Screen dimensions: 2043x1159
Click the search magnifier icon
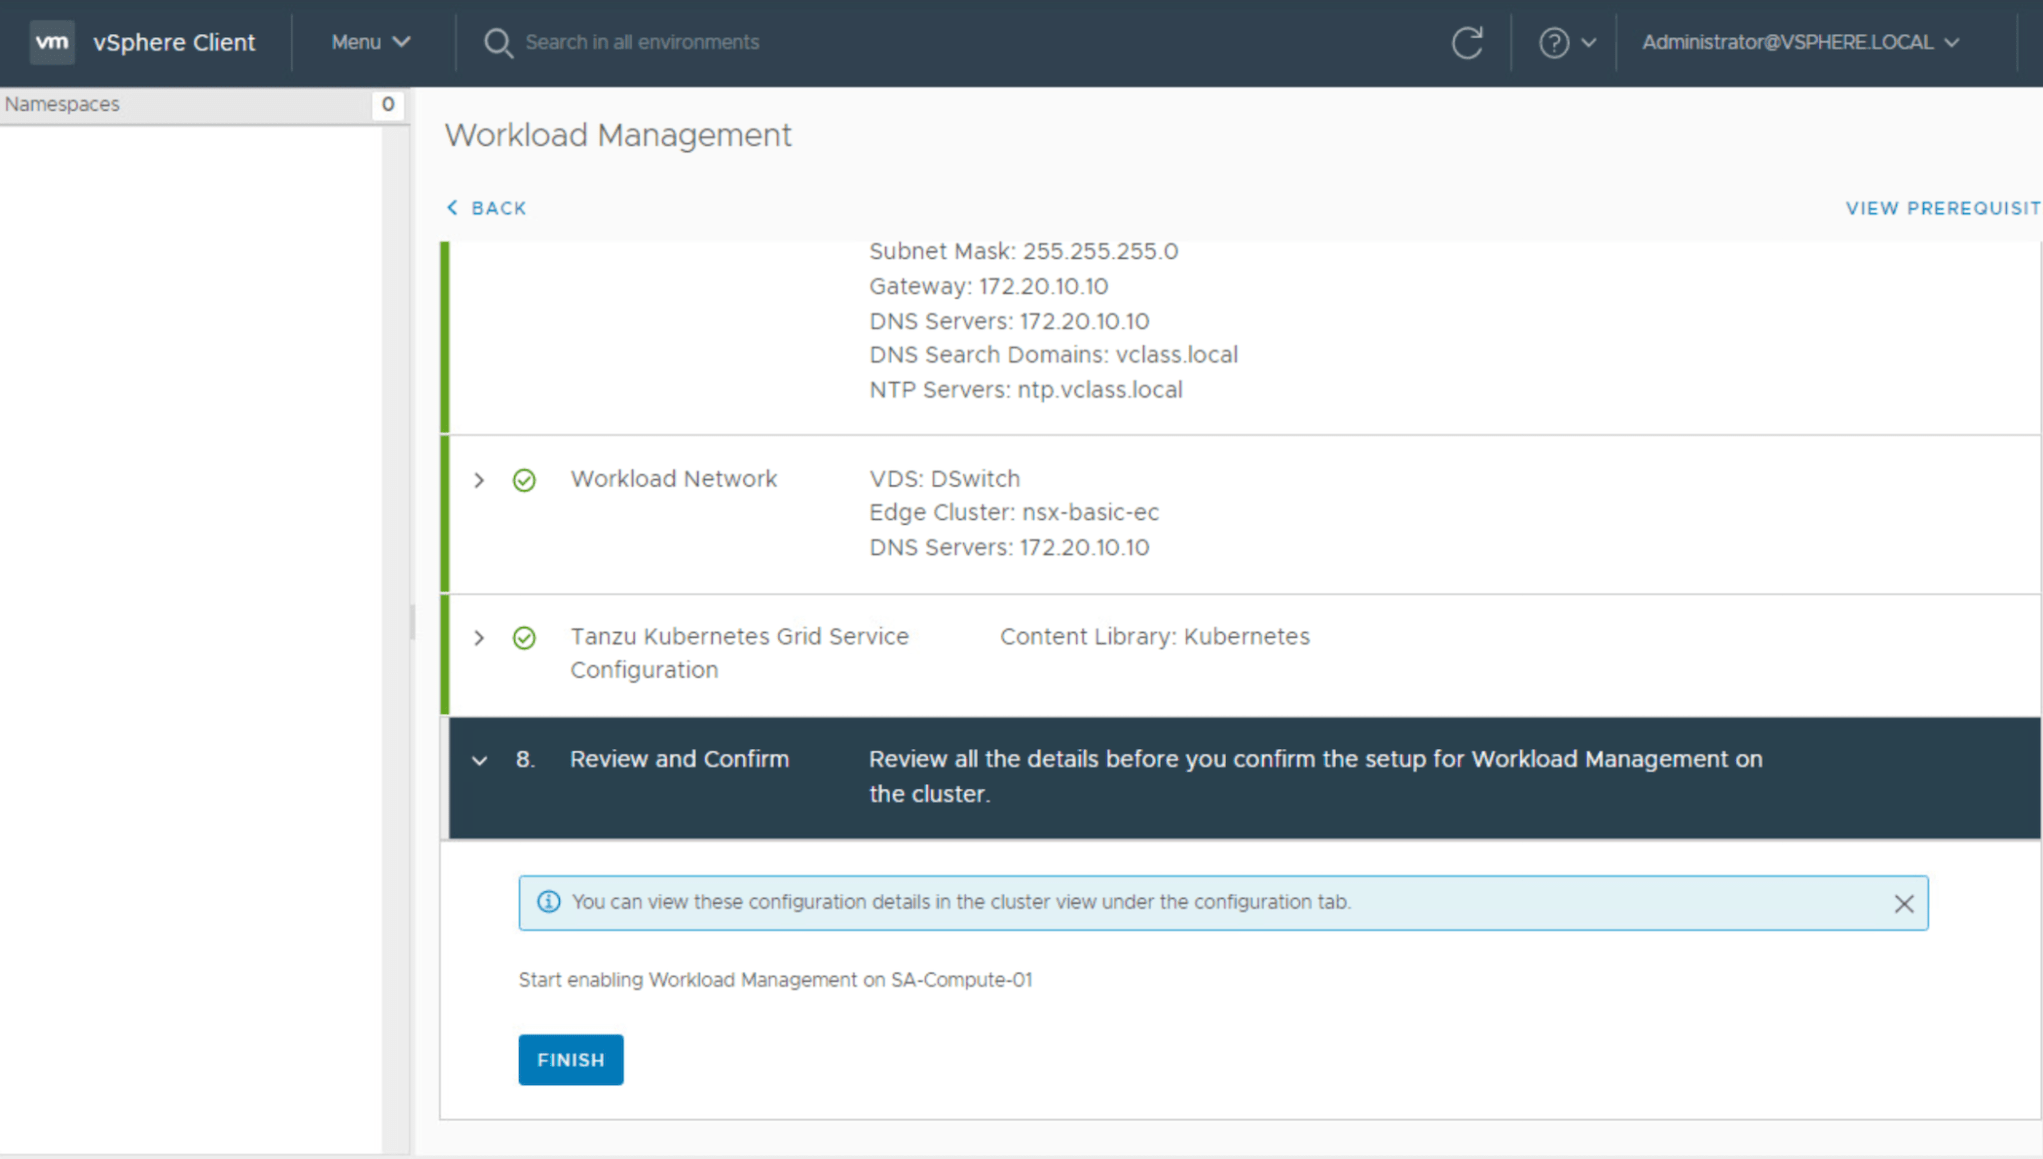498,42
